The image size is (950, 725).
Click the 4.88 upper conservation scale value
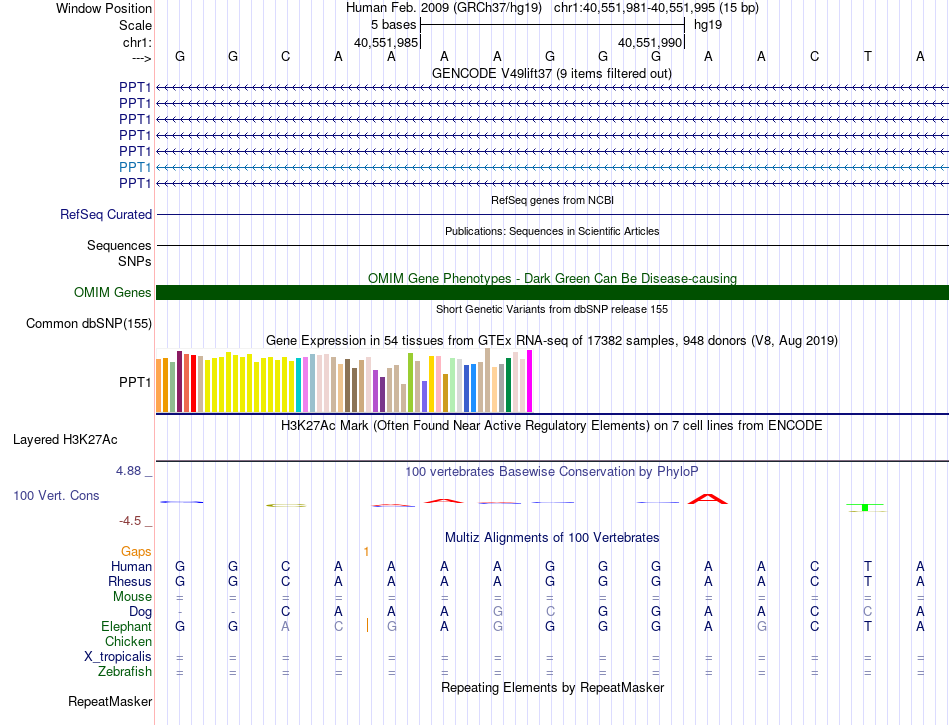[x=128, y=471]
